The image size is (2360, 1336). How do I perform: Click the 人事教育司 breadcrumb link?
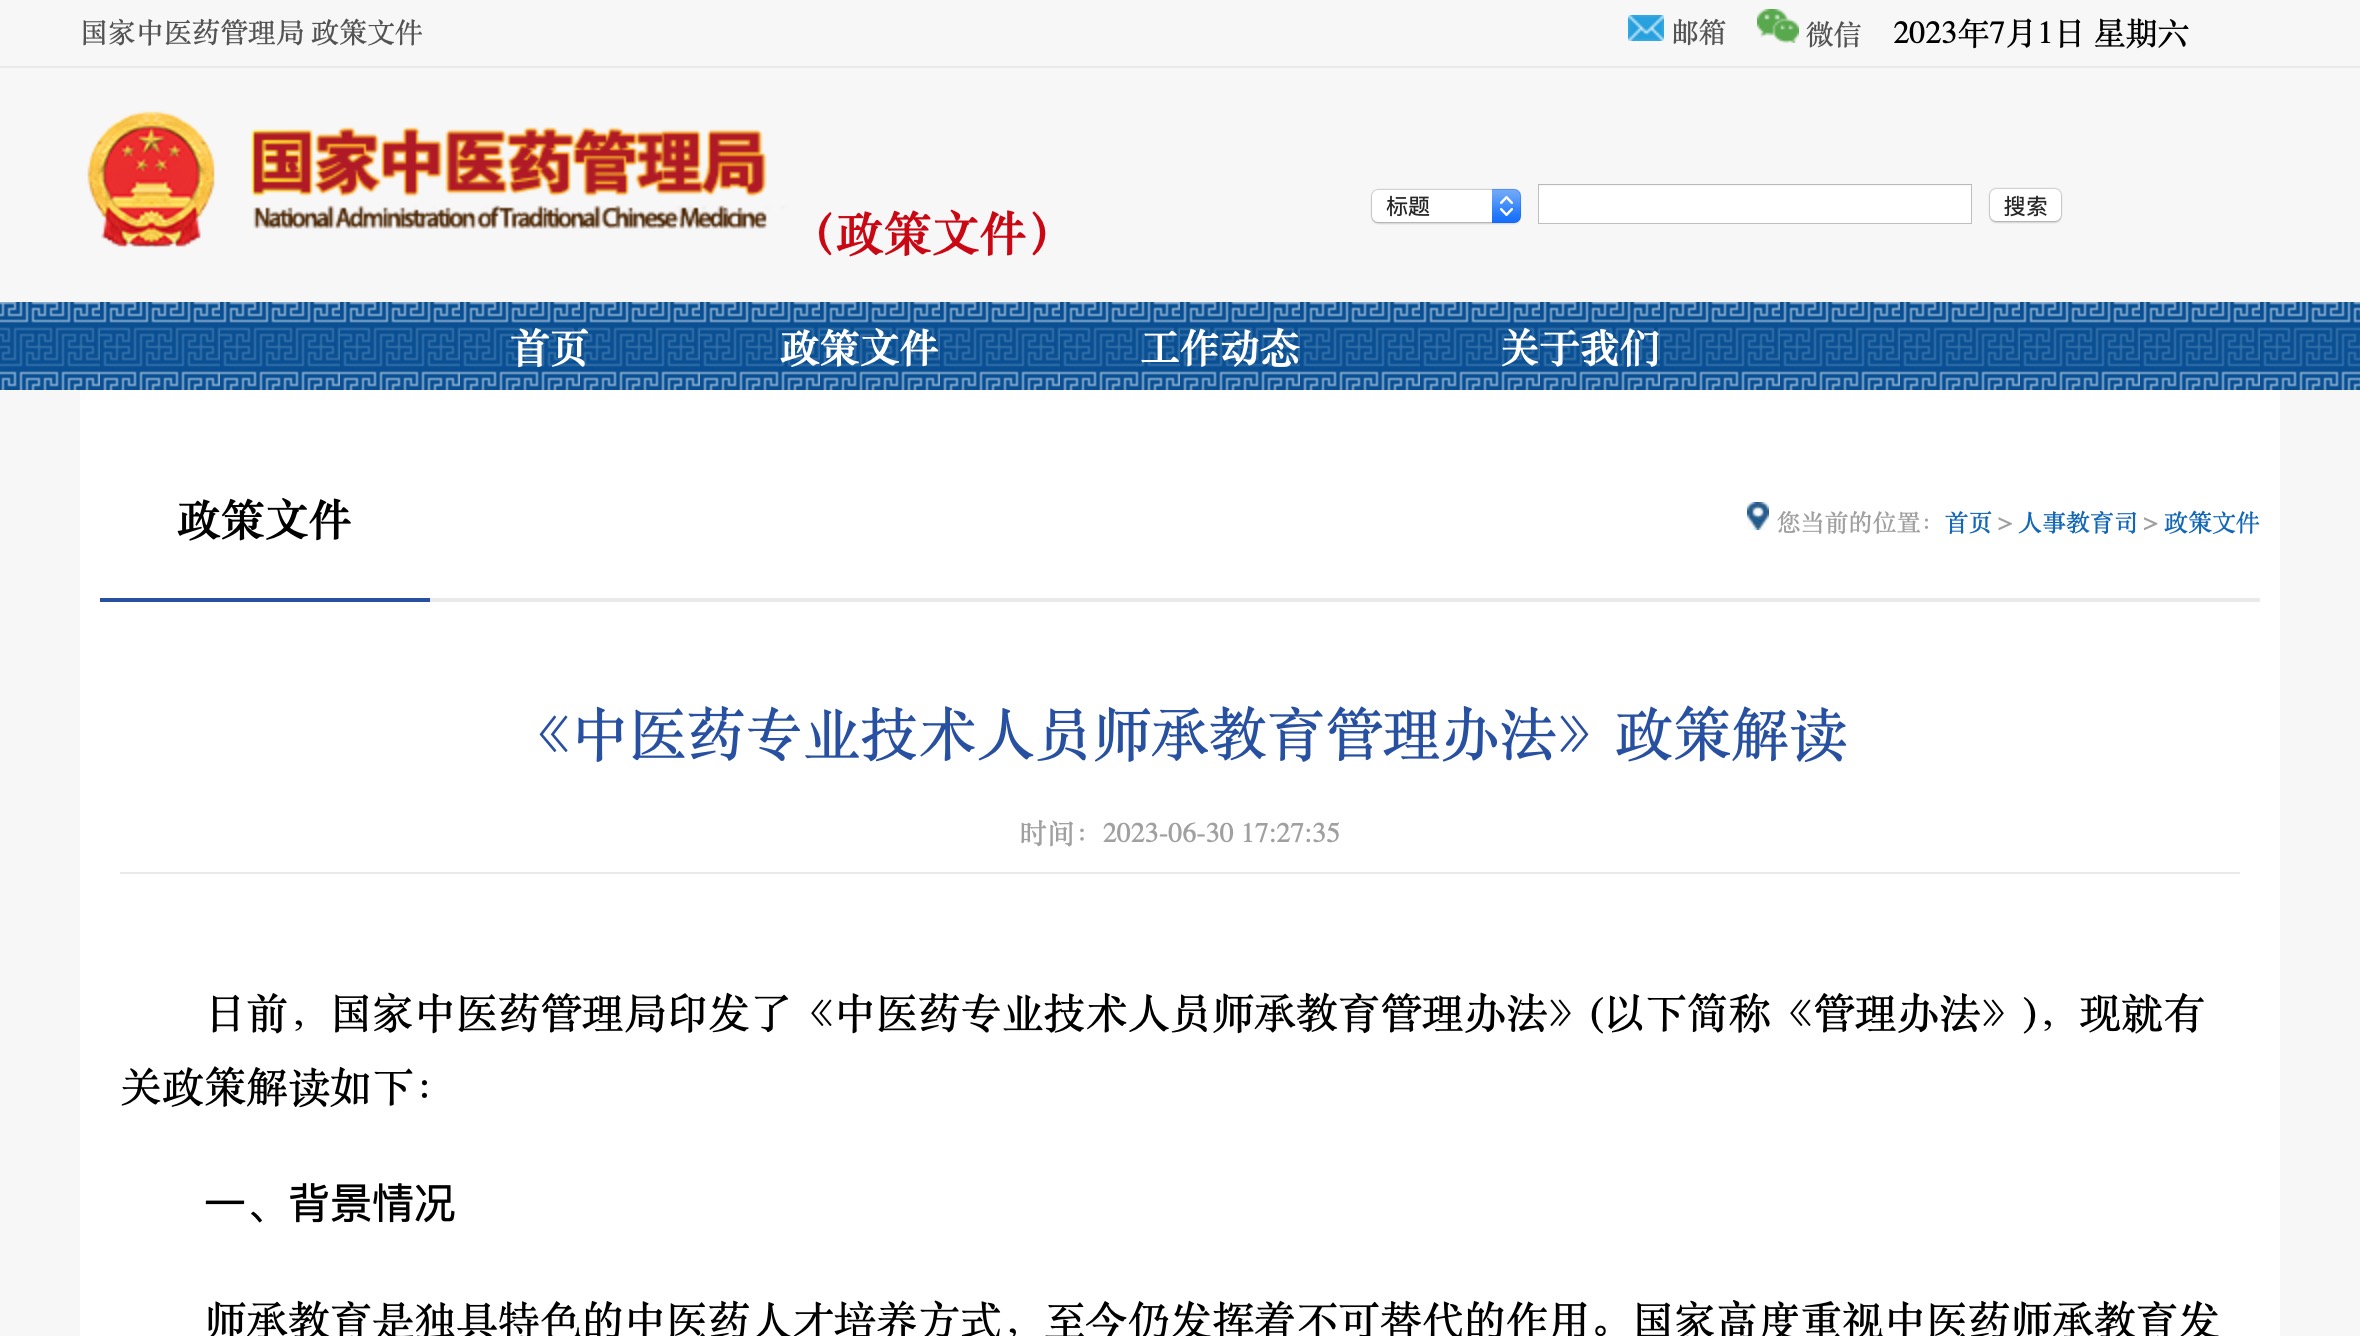pyautogui.click(x=2077, y=523)
